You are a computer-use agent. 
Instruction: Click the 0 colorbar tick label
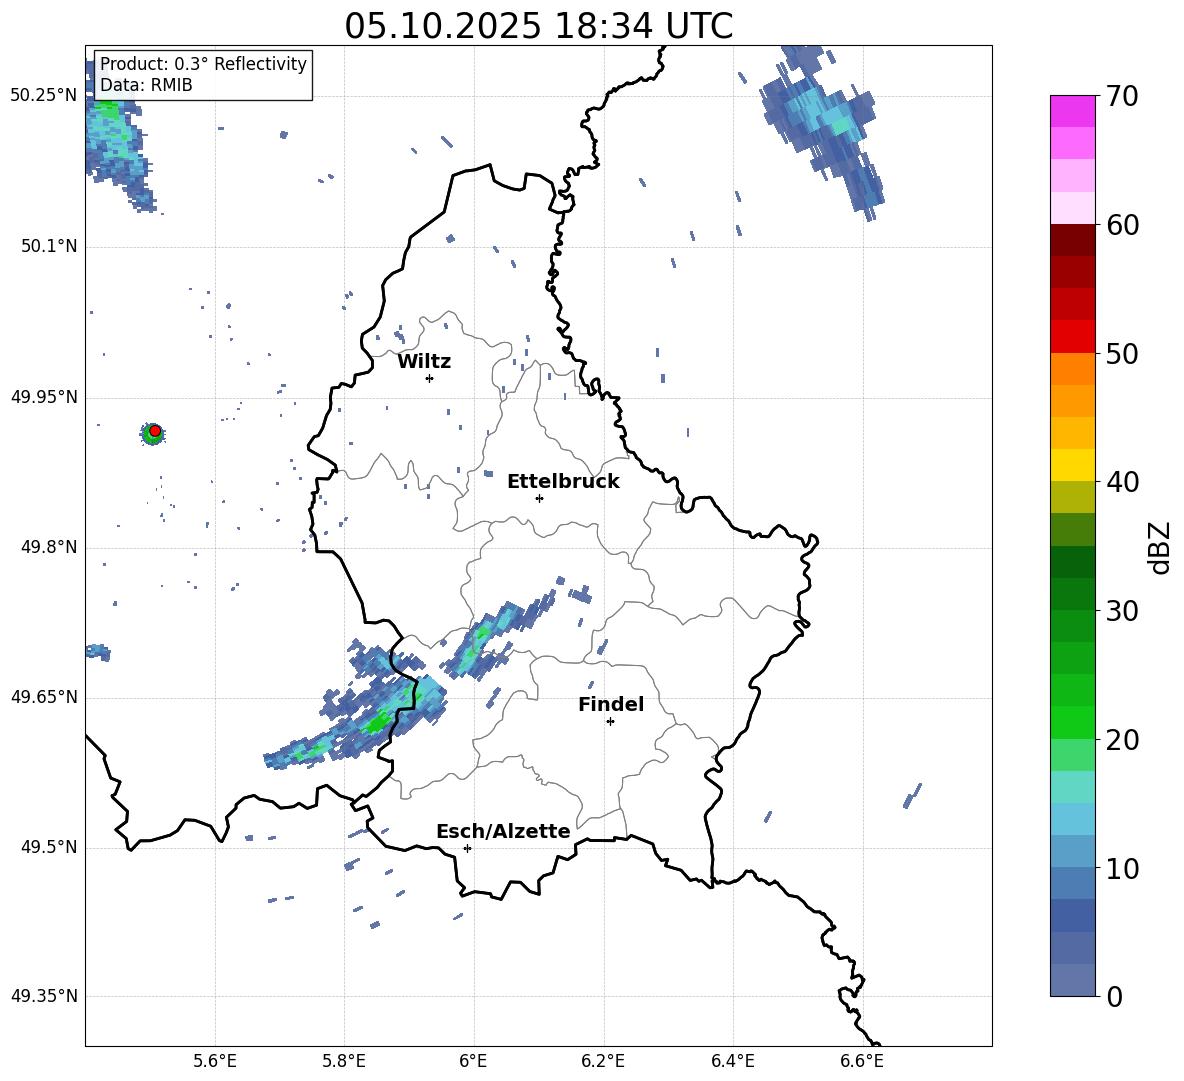(x=1114, y=996)
